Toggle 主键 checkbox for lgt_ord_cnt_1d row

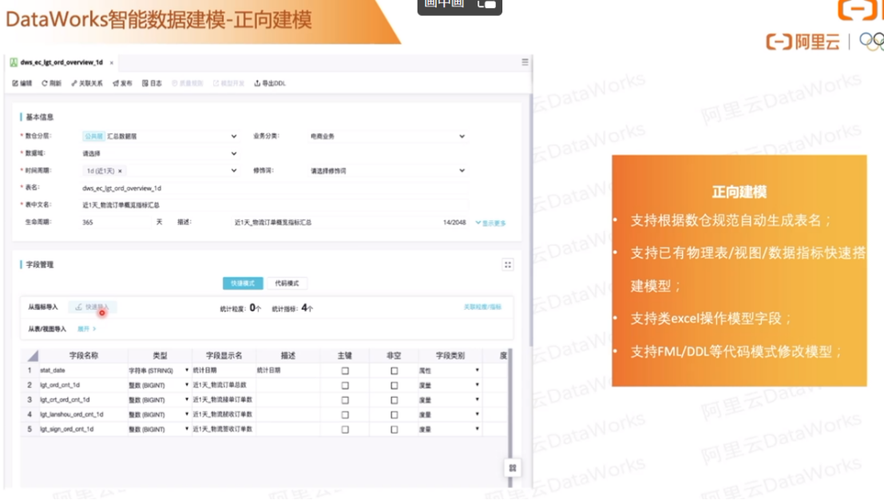pyautogui.click(x=345, y=386)
